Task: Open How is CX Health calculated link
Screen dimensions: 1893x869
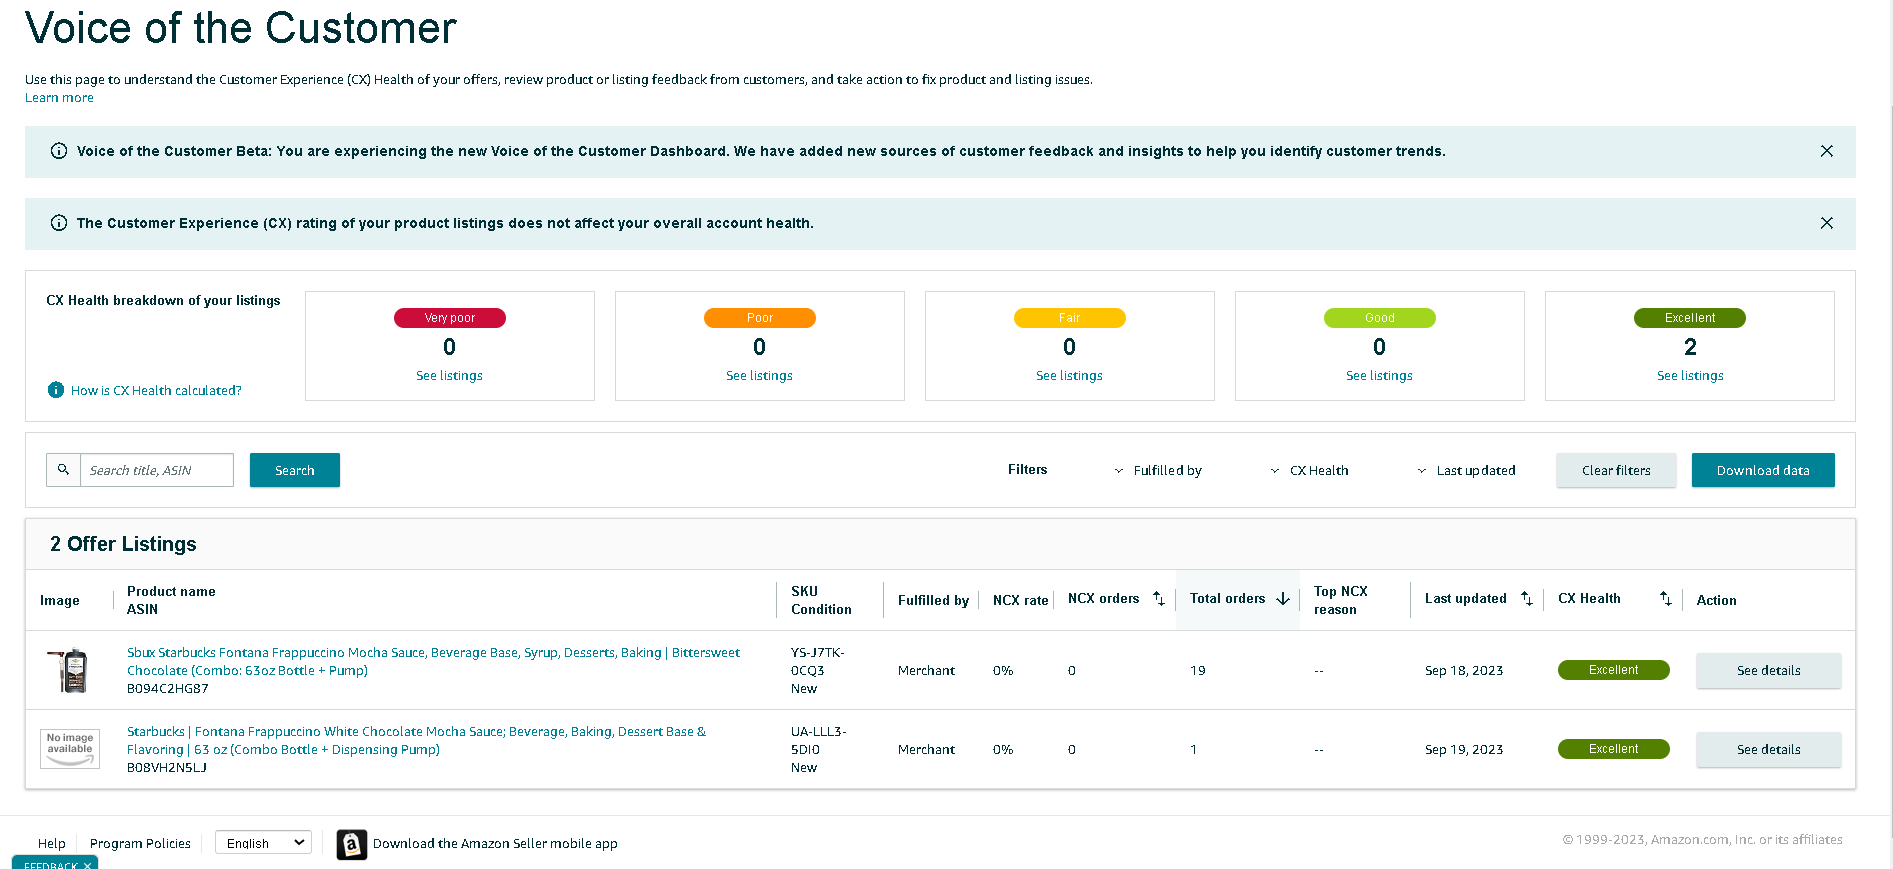Action: [x=156, y=391]
